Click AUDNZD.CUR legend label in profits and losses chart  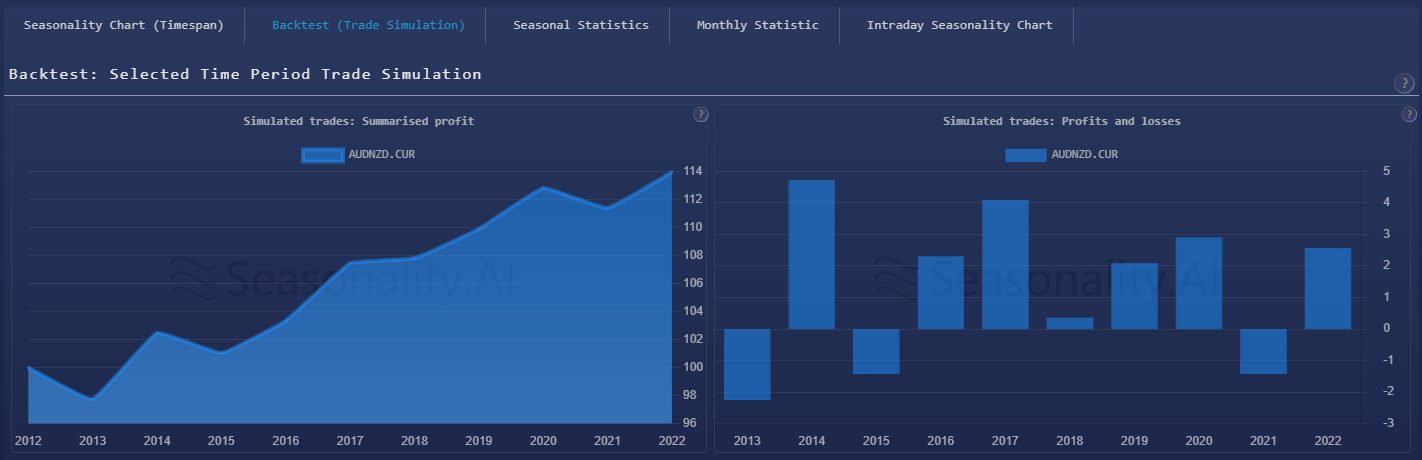click(x=1084, y=154)
